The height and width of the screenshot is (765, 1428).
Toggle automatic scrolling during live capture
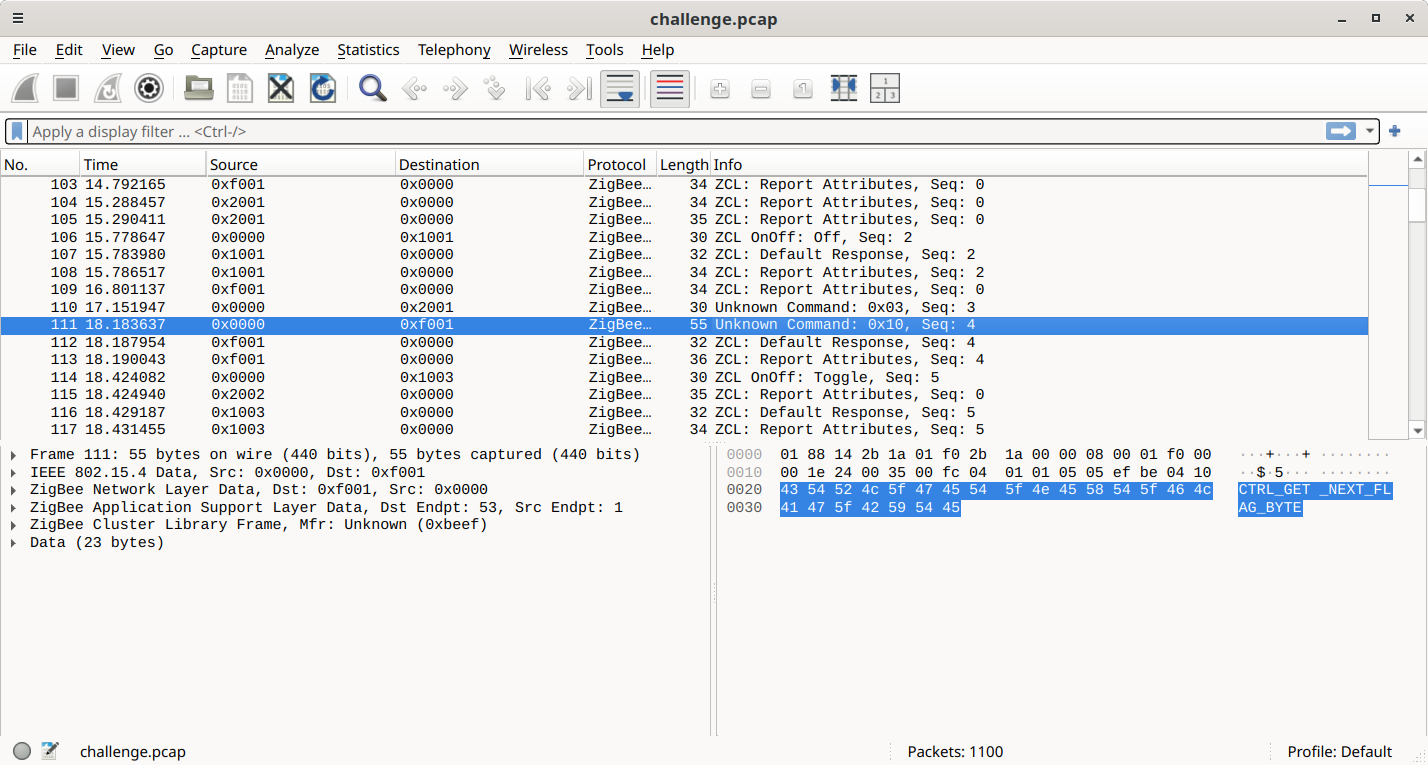point(619,88)
